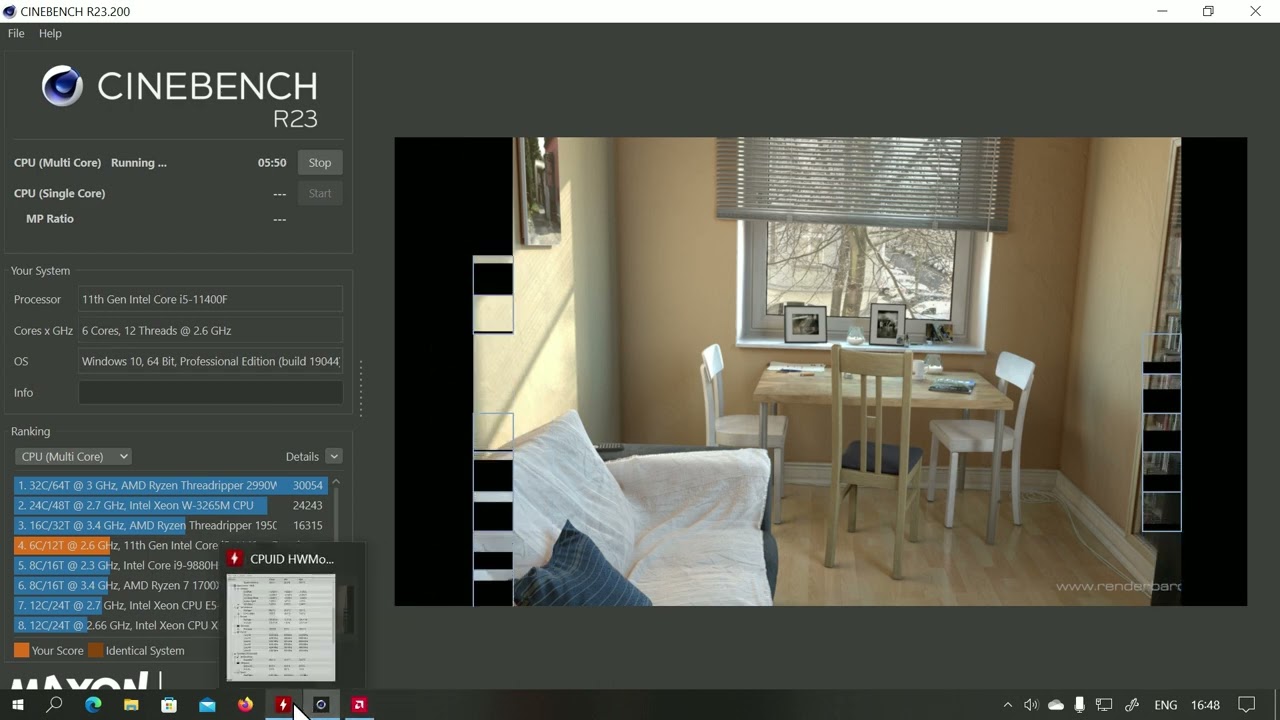Image resolution: width=1280 pixels, height=720 pixels.
Task: Open the CPU (Multi Core) ranking dropdown
Action: click(x=73, y=456)
